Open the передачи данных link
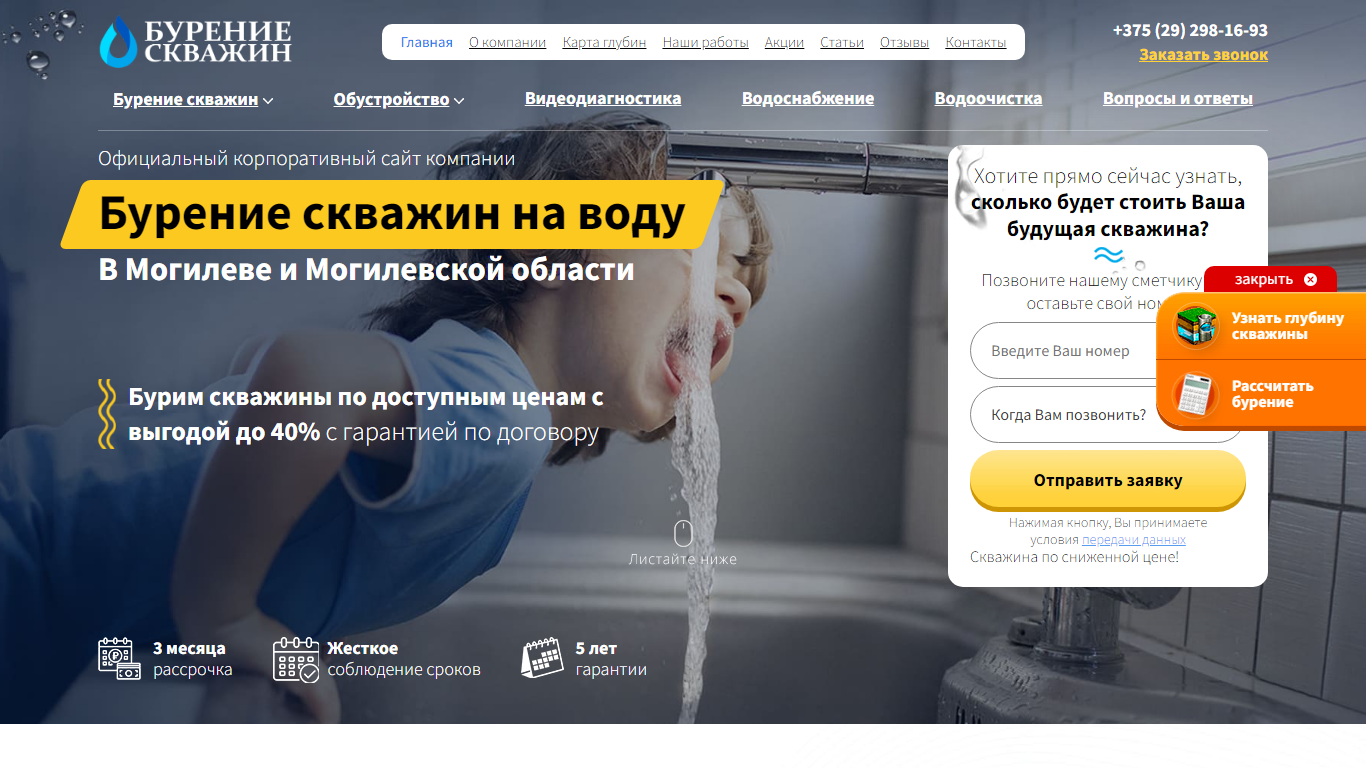Viewport: 1366px width, 768px height. 1133,539
